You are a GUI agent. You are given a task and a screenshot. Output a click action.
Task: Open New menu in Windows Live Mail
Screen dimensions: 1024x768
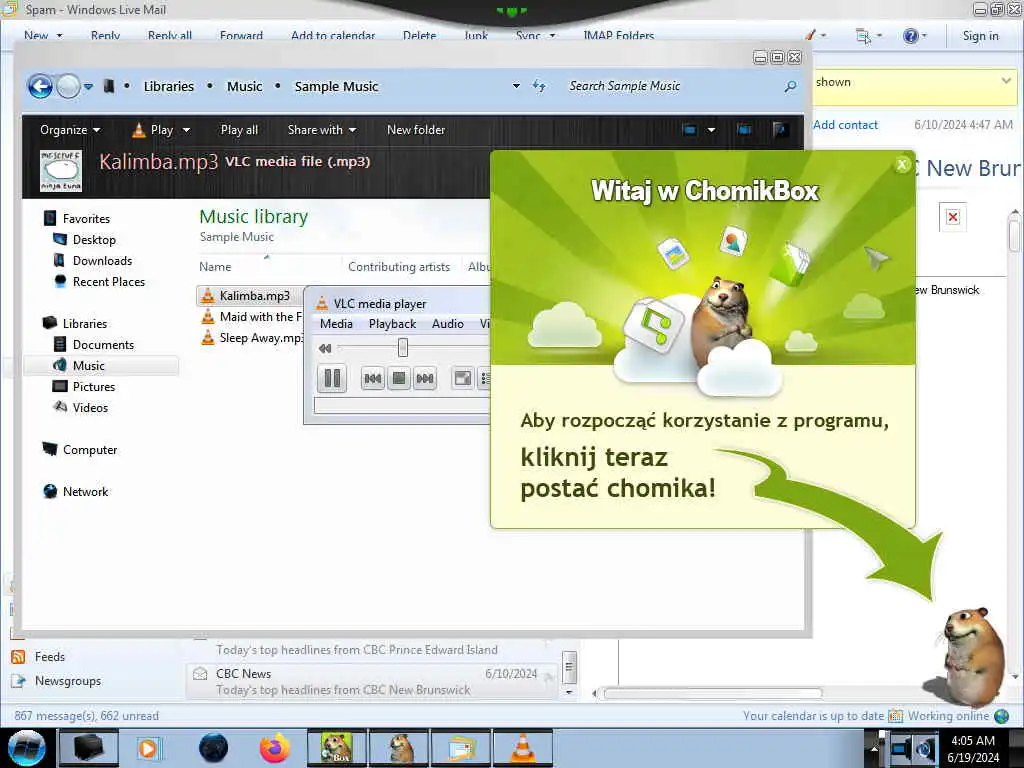point(43,35)
